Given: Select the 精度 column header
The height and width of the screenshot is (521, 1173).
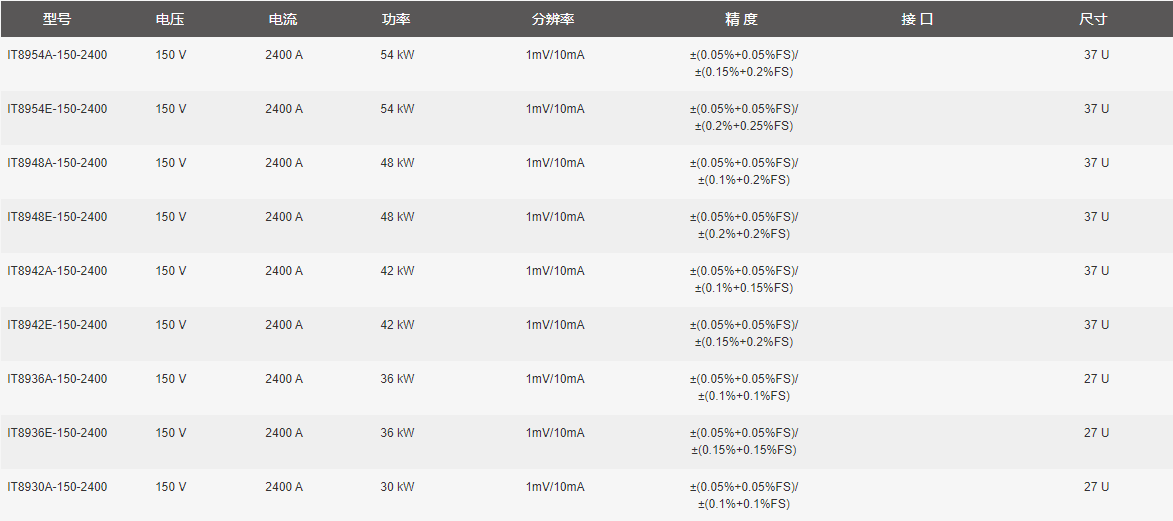Looking at the screenshot, I should coord(742,19).
